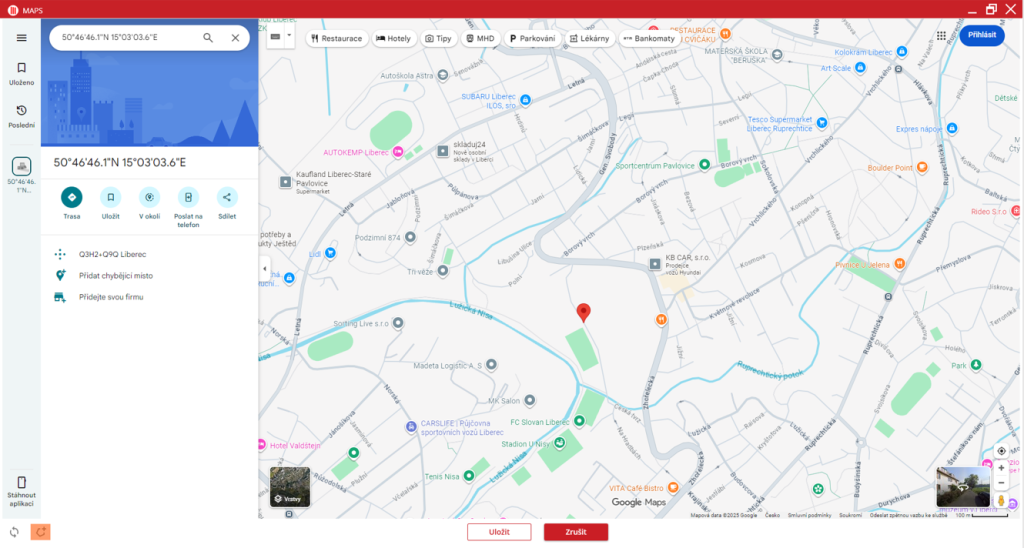Click the Pegman Street View icon
Screen dimensions: 1024x548
click(x=1001, y=499)
